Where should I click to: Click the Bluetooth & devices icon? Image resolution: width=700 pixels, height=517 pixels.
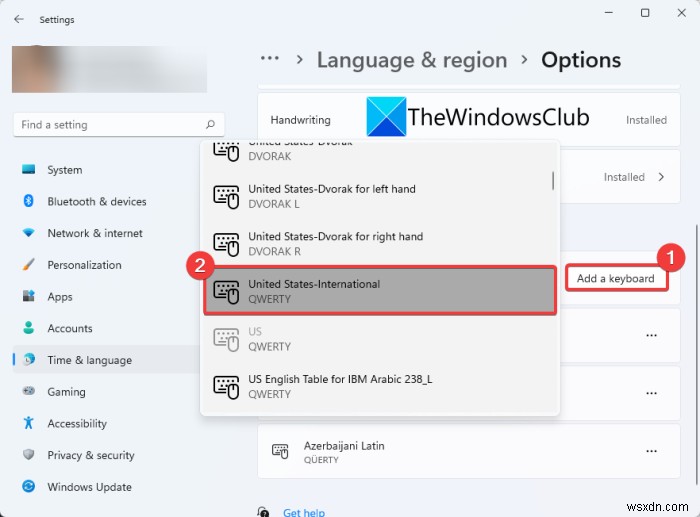coord(29,201)
